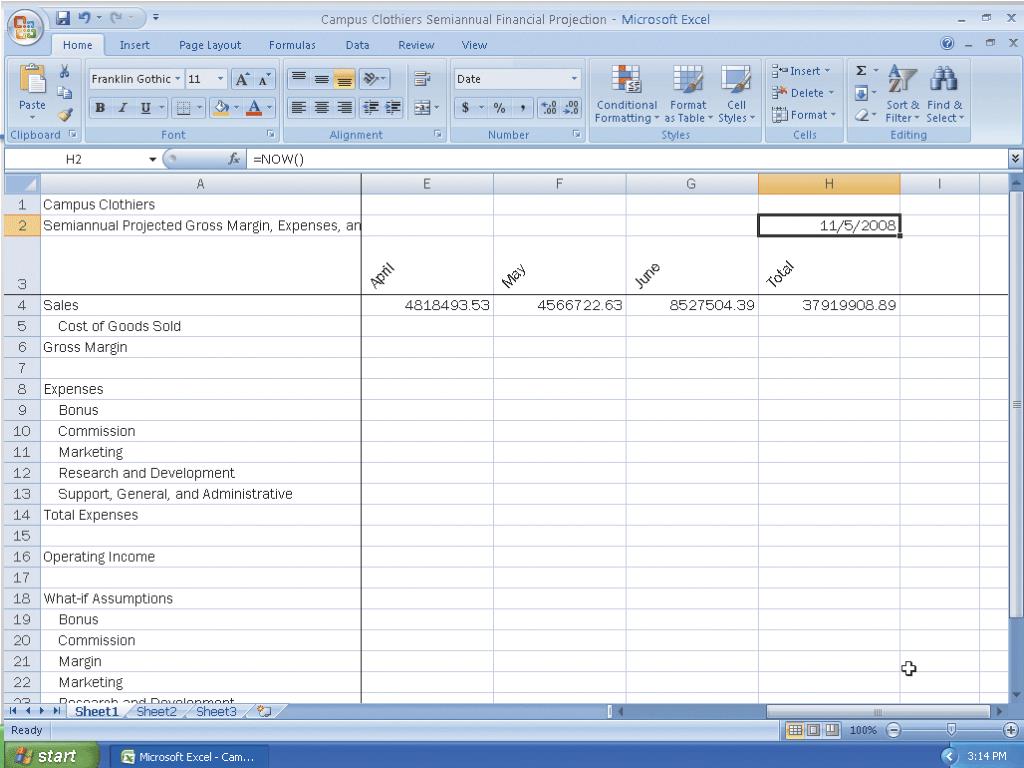Open Find & Select menu

click(x=944, y=94)
